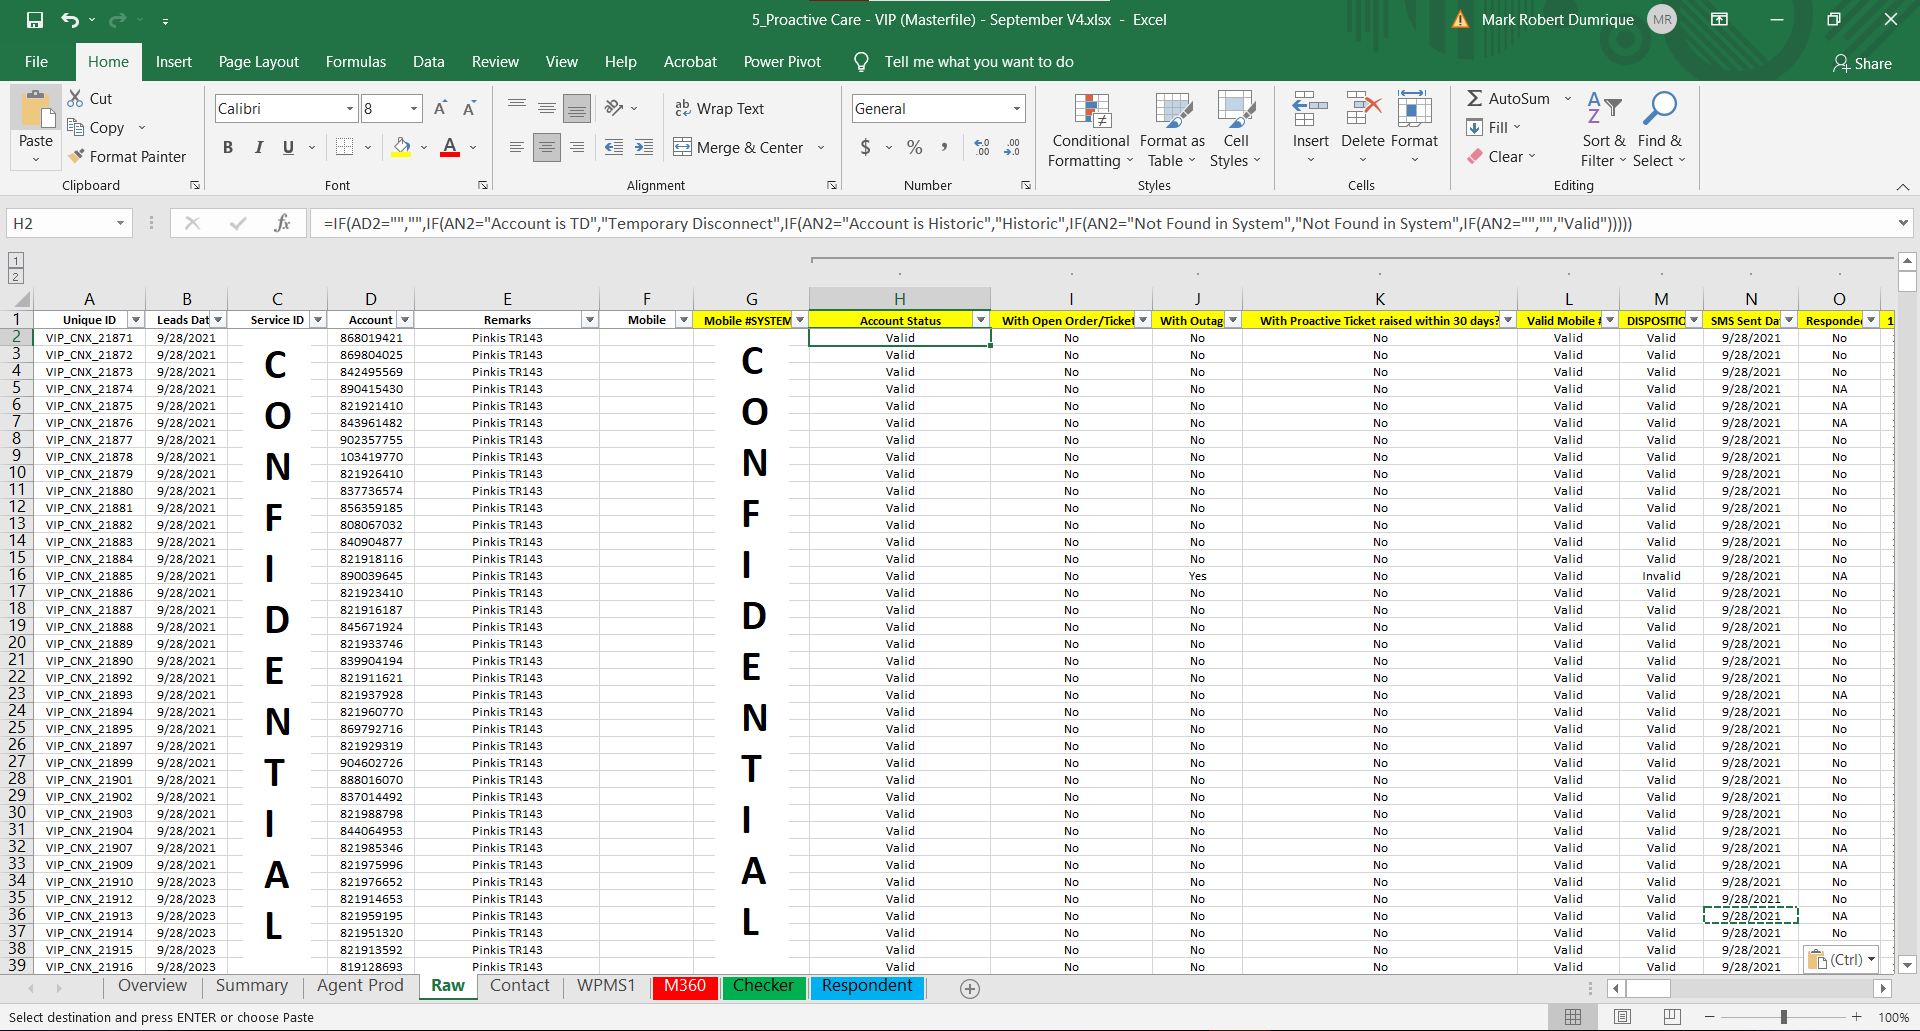1920x1031 pixels.
Task: Switch to Page Layout view in status bar
Action: [x=1622, y=1016]
